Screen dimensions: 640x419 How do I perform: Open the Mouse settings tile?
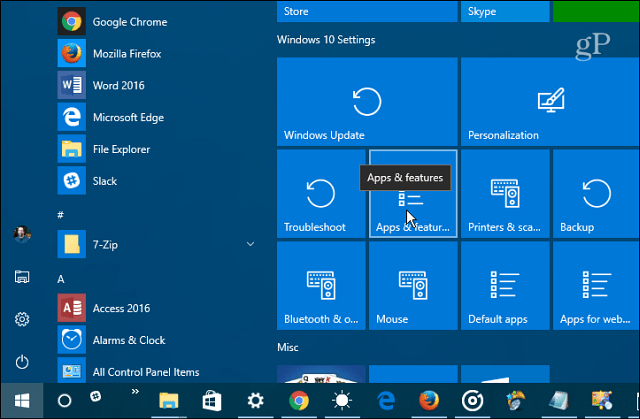pyautogui.click(x=413, y=286)
